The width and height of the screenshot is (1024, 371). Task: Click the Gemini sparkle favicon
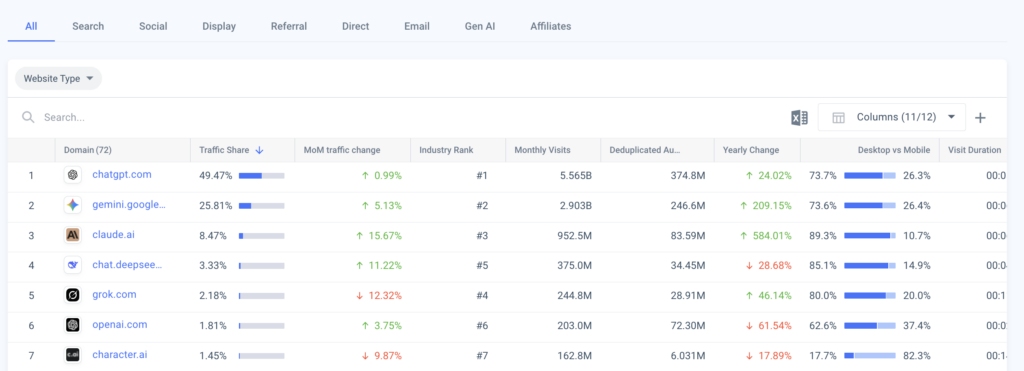(72, 205)
